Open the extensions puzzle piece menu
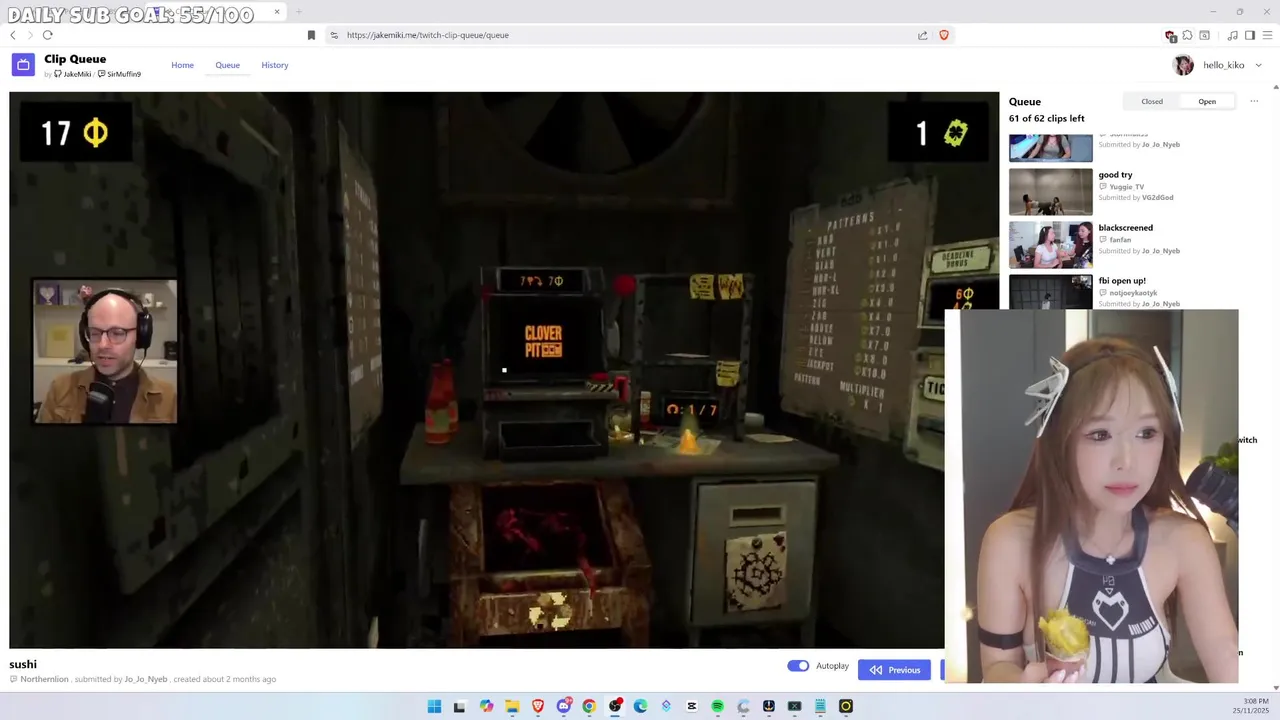Image resolution: width=1280 pixels, height=720 pixels. pos(1187,35)
